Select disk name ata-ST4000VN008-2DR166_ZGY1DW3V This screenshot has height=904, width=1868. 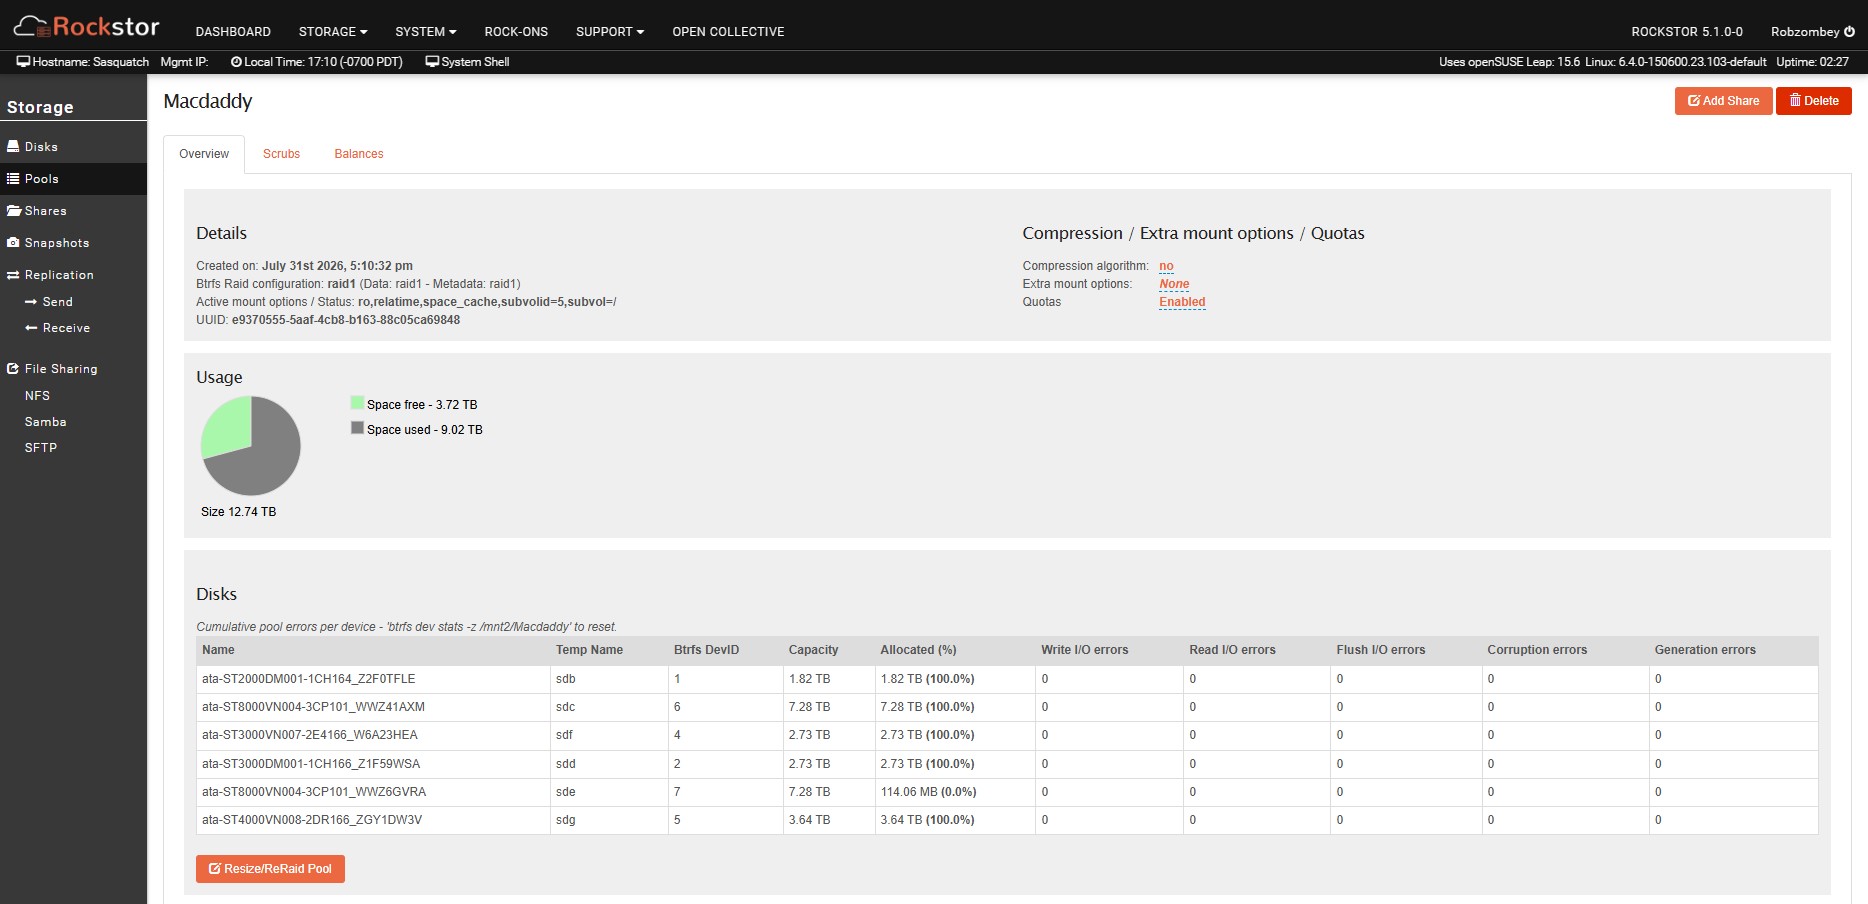click(312, 820)
